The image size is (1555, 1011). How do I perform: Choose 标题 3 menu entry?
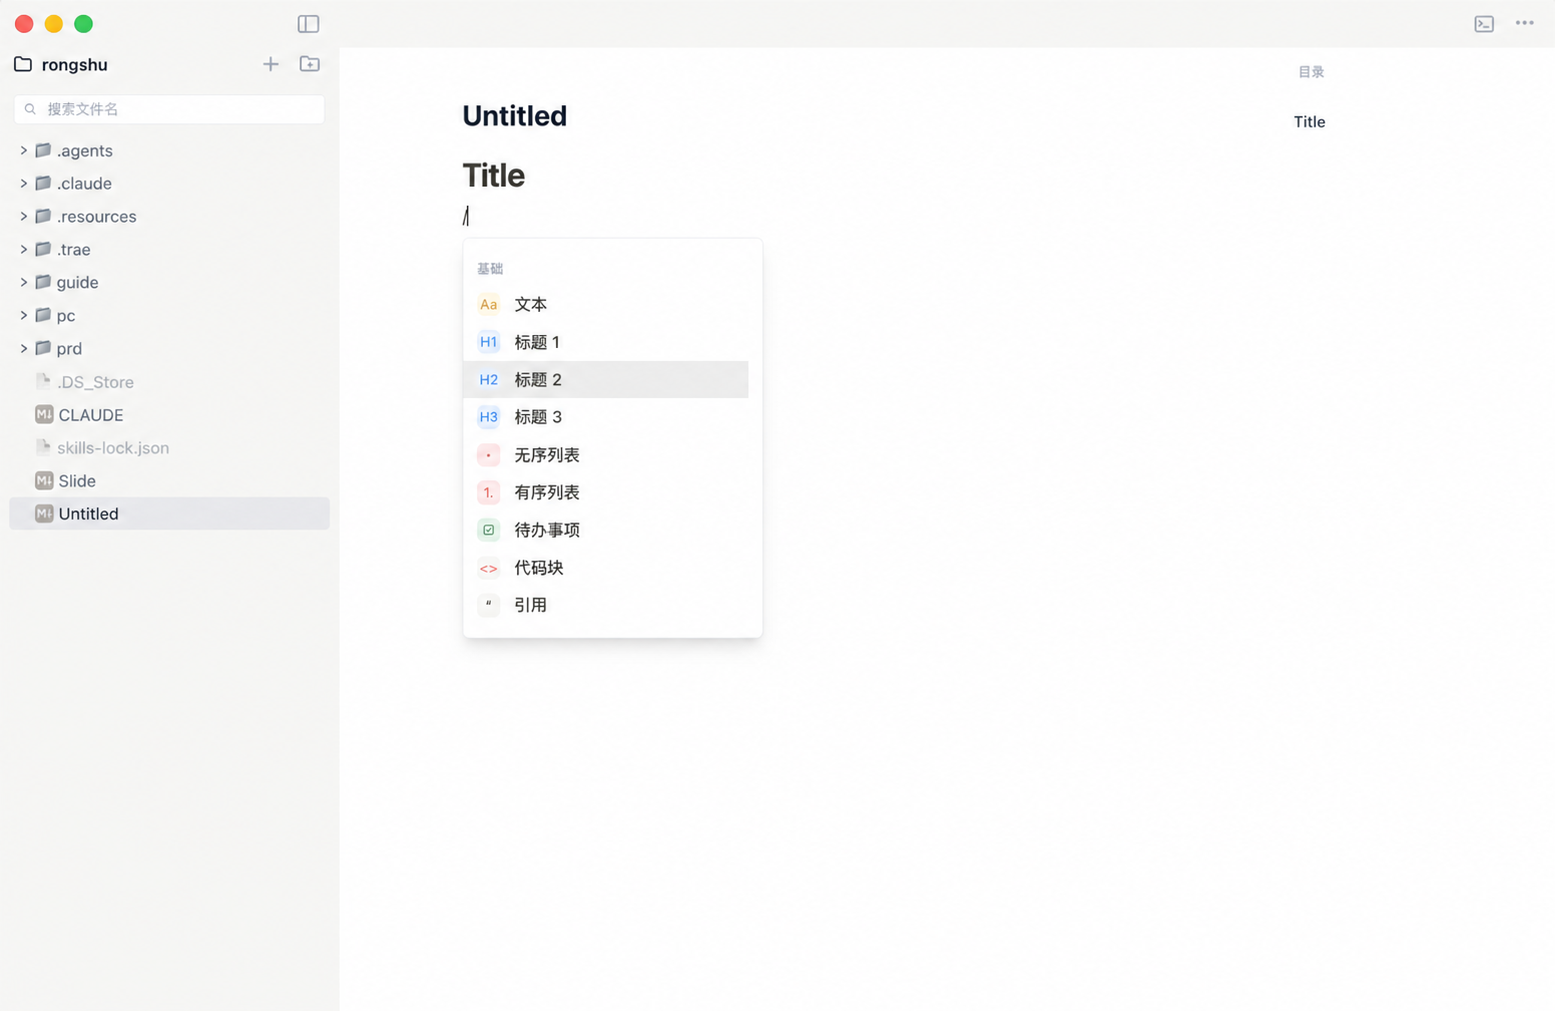[606, 417]
